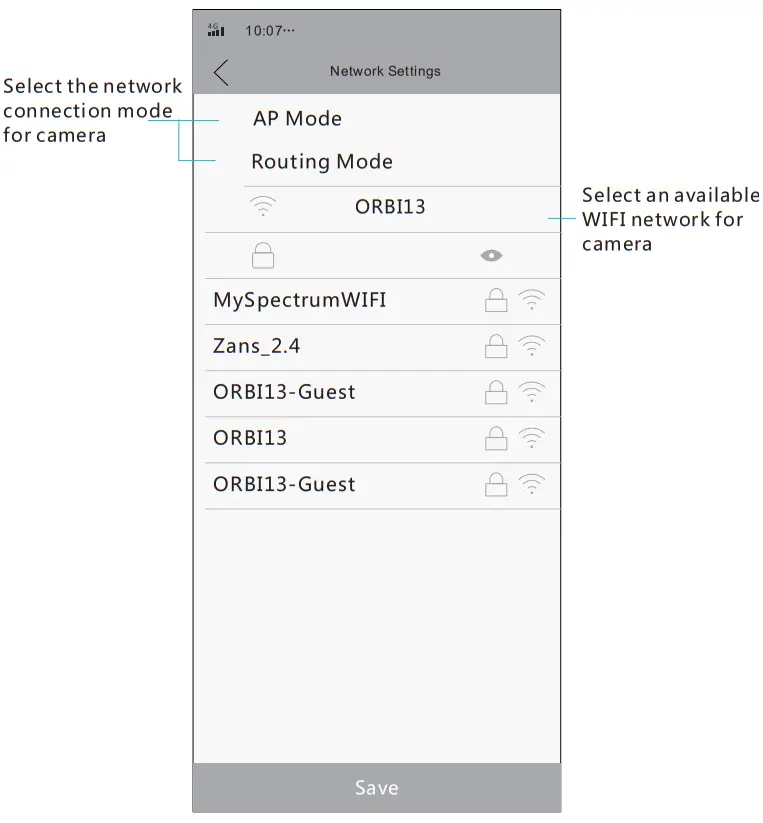
Task: Click the lock icon next to MySpectrumWIFI
Action: tap(496, 300)
